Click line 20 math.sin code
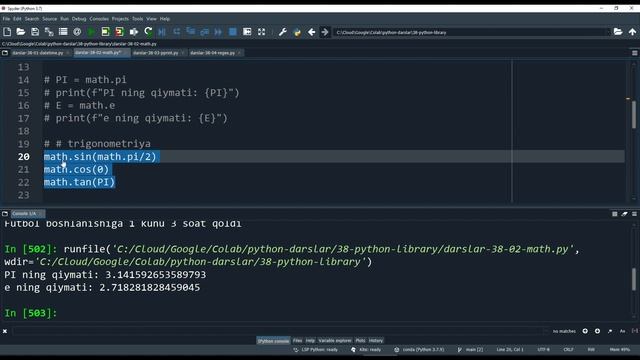This screenshot has width=640, height=360. 100,157
